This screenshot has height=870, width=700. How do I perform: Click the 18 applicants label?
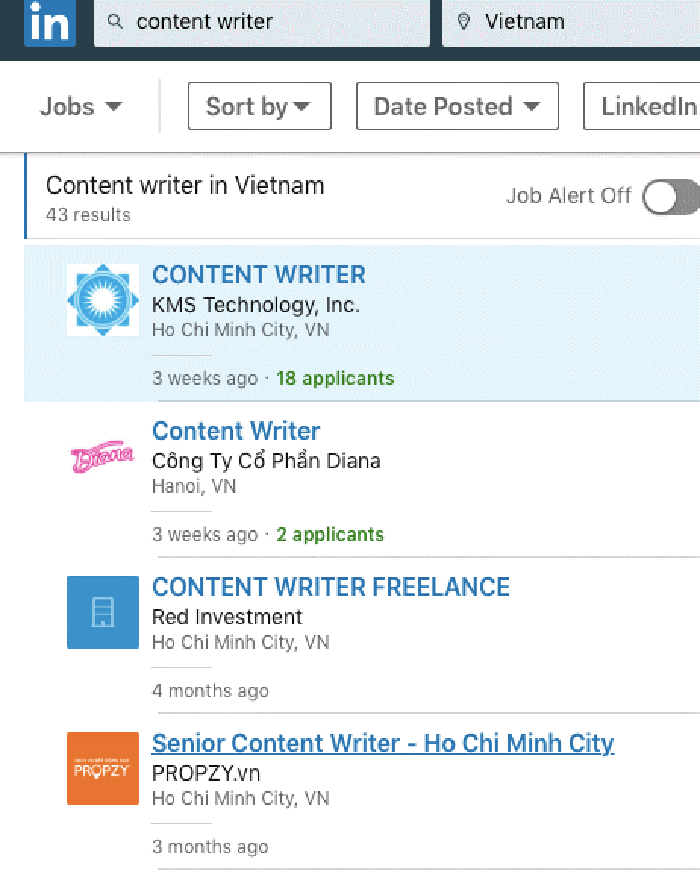click(x=335, y=378)
